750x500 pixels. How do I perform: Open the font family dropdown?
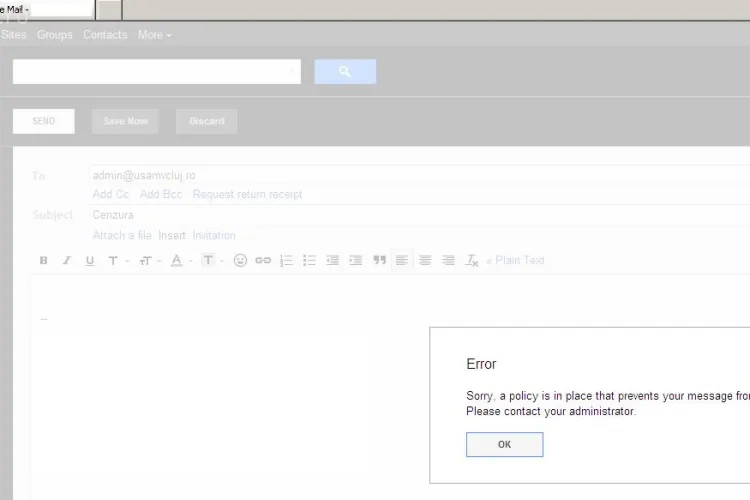tap(116, 261)
